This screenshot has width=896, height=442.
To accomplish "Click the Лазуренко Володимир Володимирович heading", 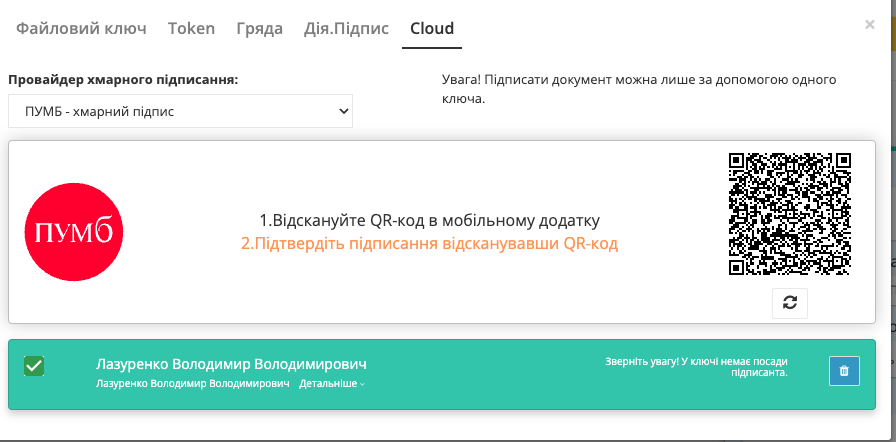I will click(x=231, y=364).
